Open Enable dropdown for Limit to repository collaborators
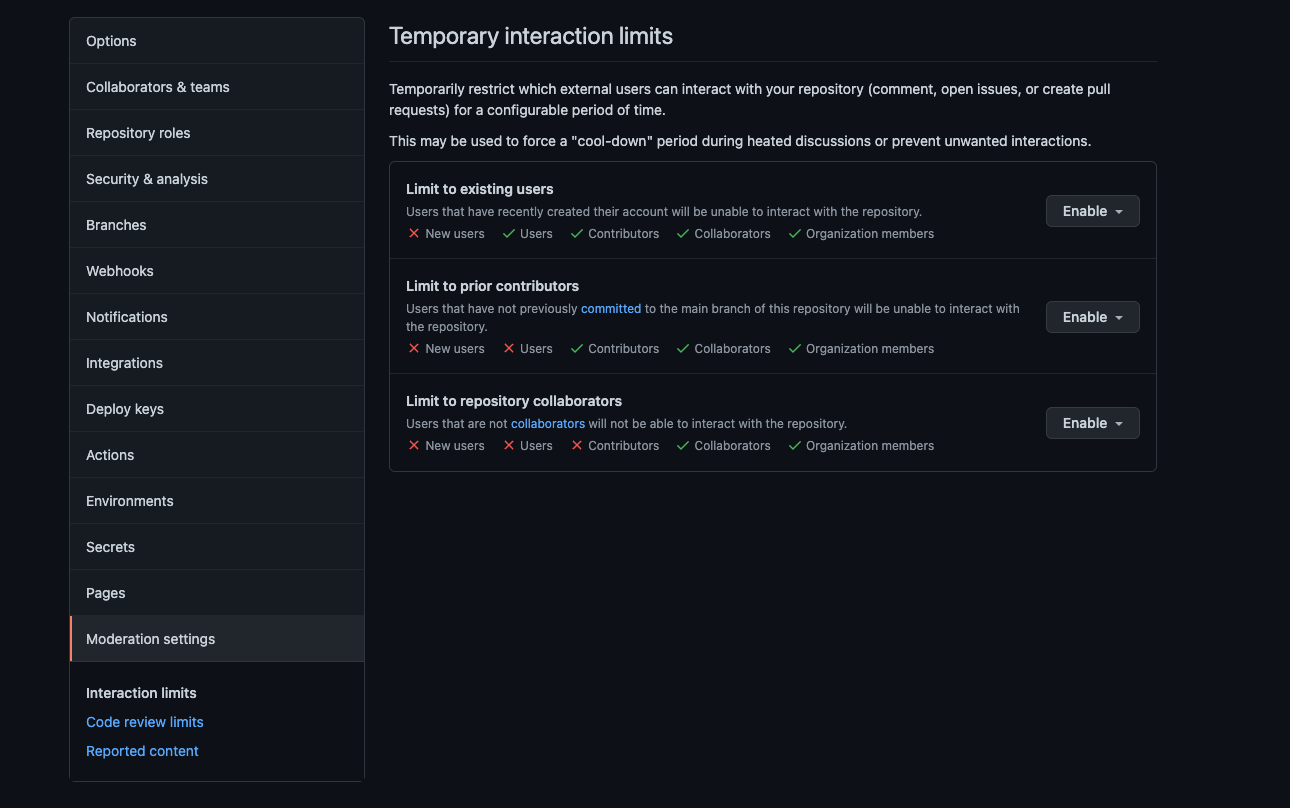The image size is (1290, 808). (x=1092, y=423)
